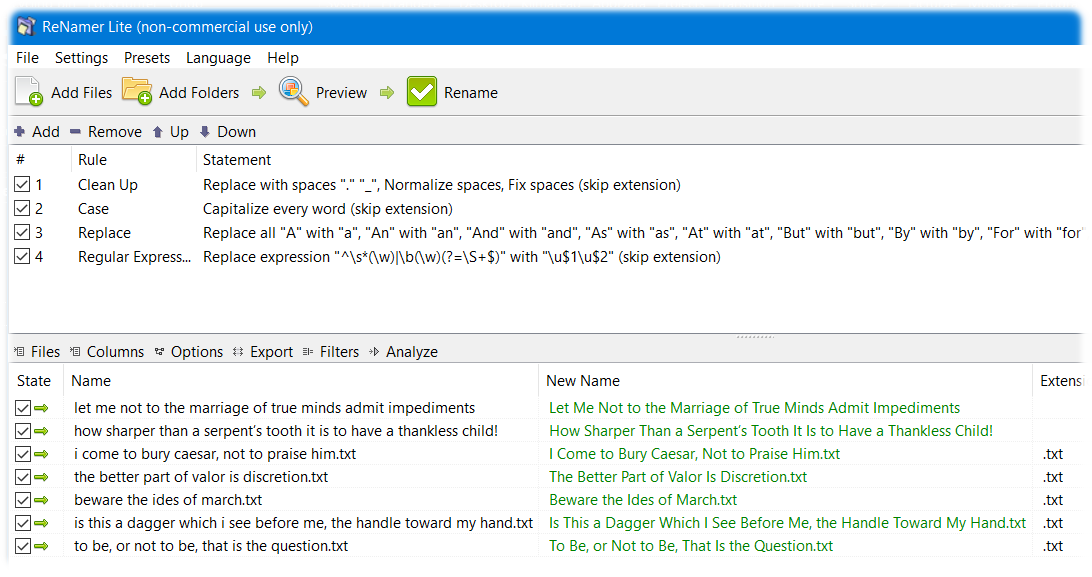Click the Columns panel icon
Image resolution: width=1092 pixels, height=577 pixels.
[75, 351]
